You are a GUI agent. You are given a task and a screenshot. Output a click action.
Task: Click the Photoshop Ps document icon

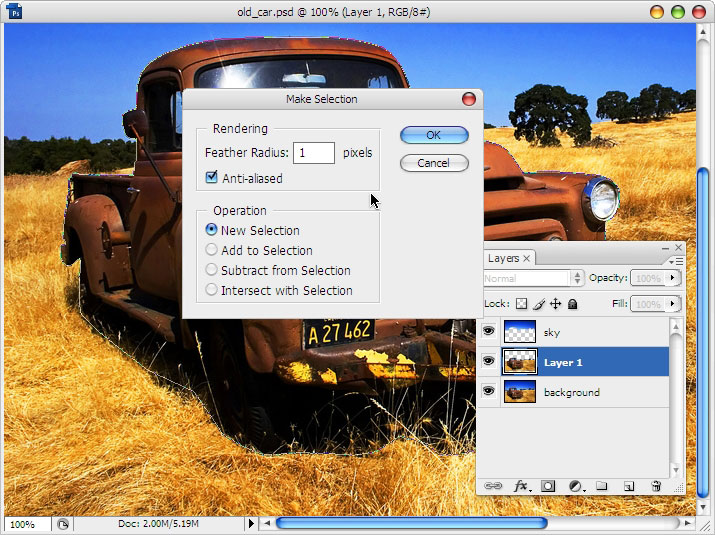[x=14, y=11]
